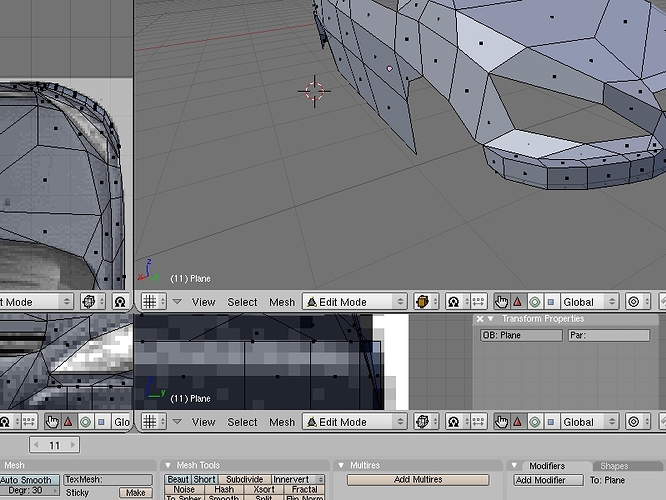Viewport: 666px width, 500px height.
Task: Toggle move object centers only in bottom-right view header
Action: pos(478,422)
